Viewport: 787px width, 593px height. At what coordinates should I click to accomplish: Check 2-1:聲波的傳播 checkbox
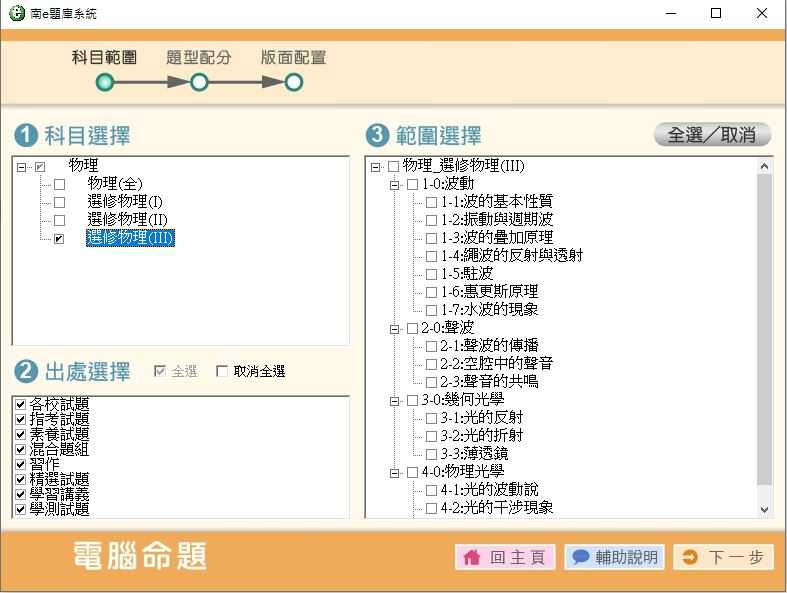click(431, 346)
